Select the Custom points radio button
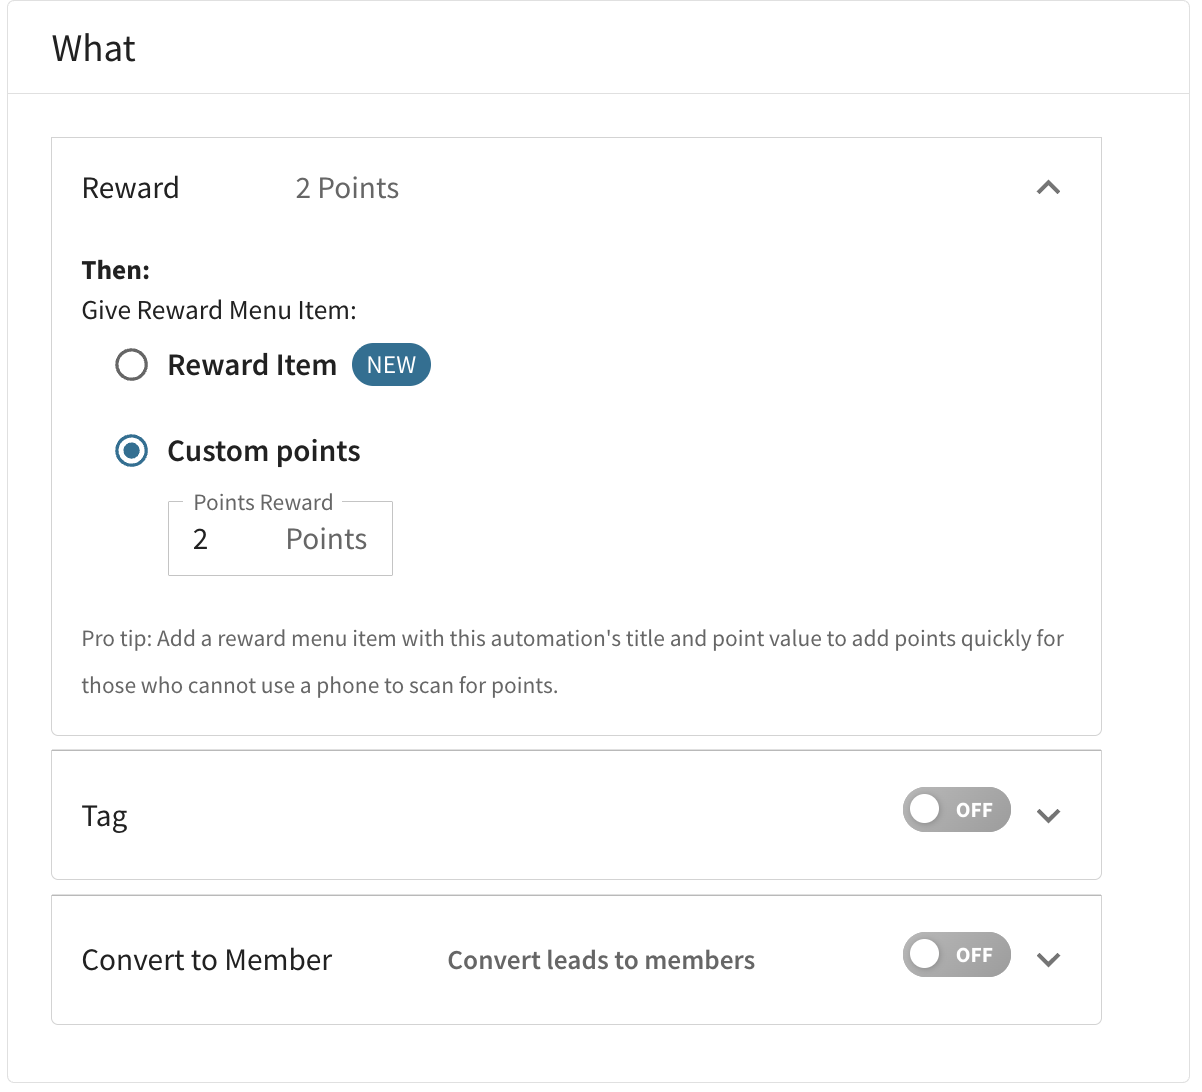 (x=131, y=451)
